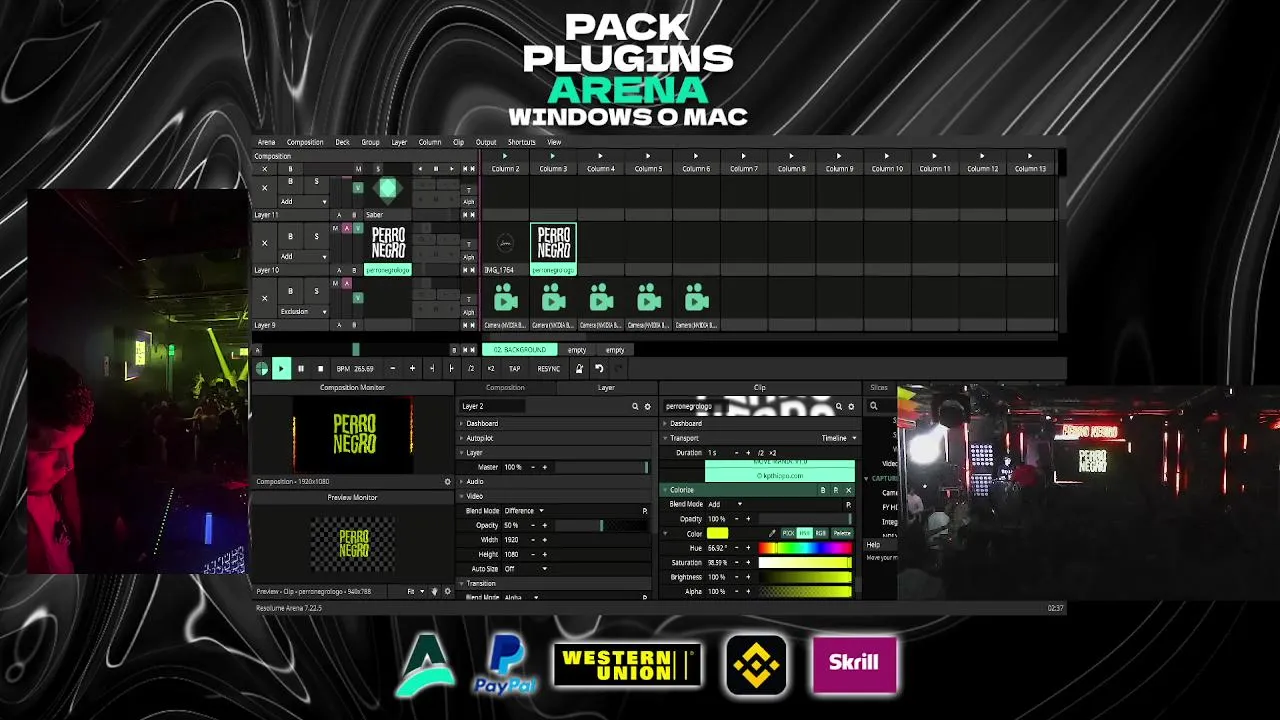Screen dimensions: 1280x720
Task: Search in Layer 2 panel
Action: click(635, 407)
